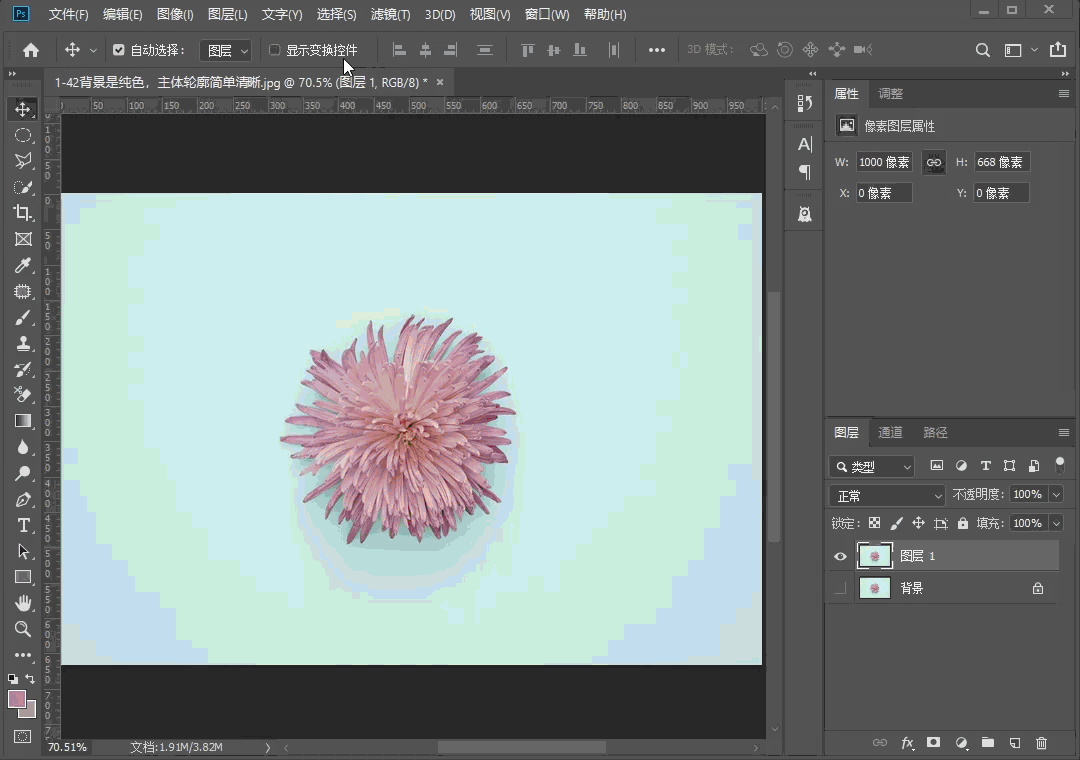The width and height of the screenshot is (1080, 760).
Task: Select the Clone Stamp tool
Action: point(23,343)
